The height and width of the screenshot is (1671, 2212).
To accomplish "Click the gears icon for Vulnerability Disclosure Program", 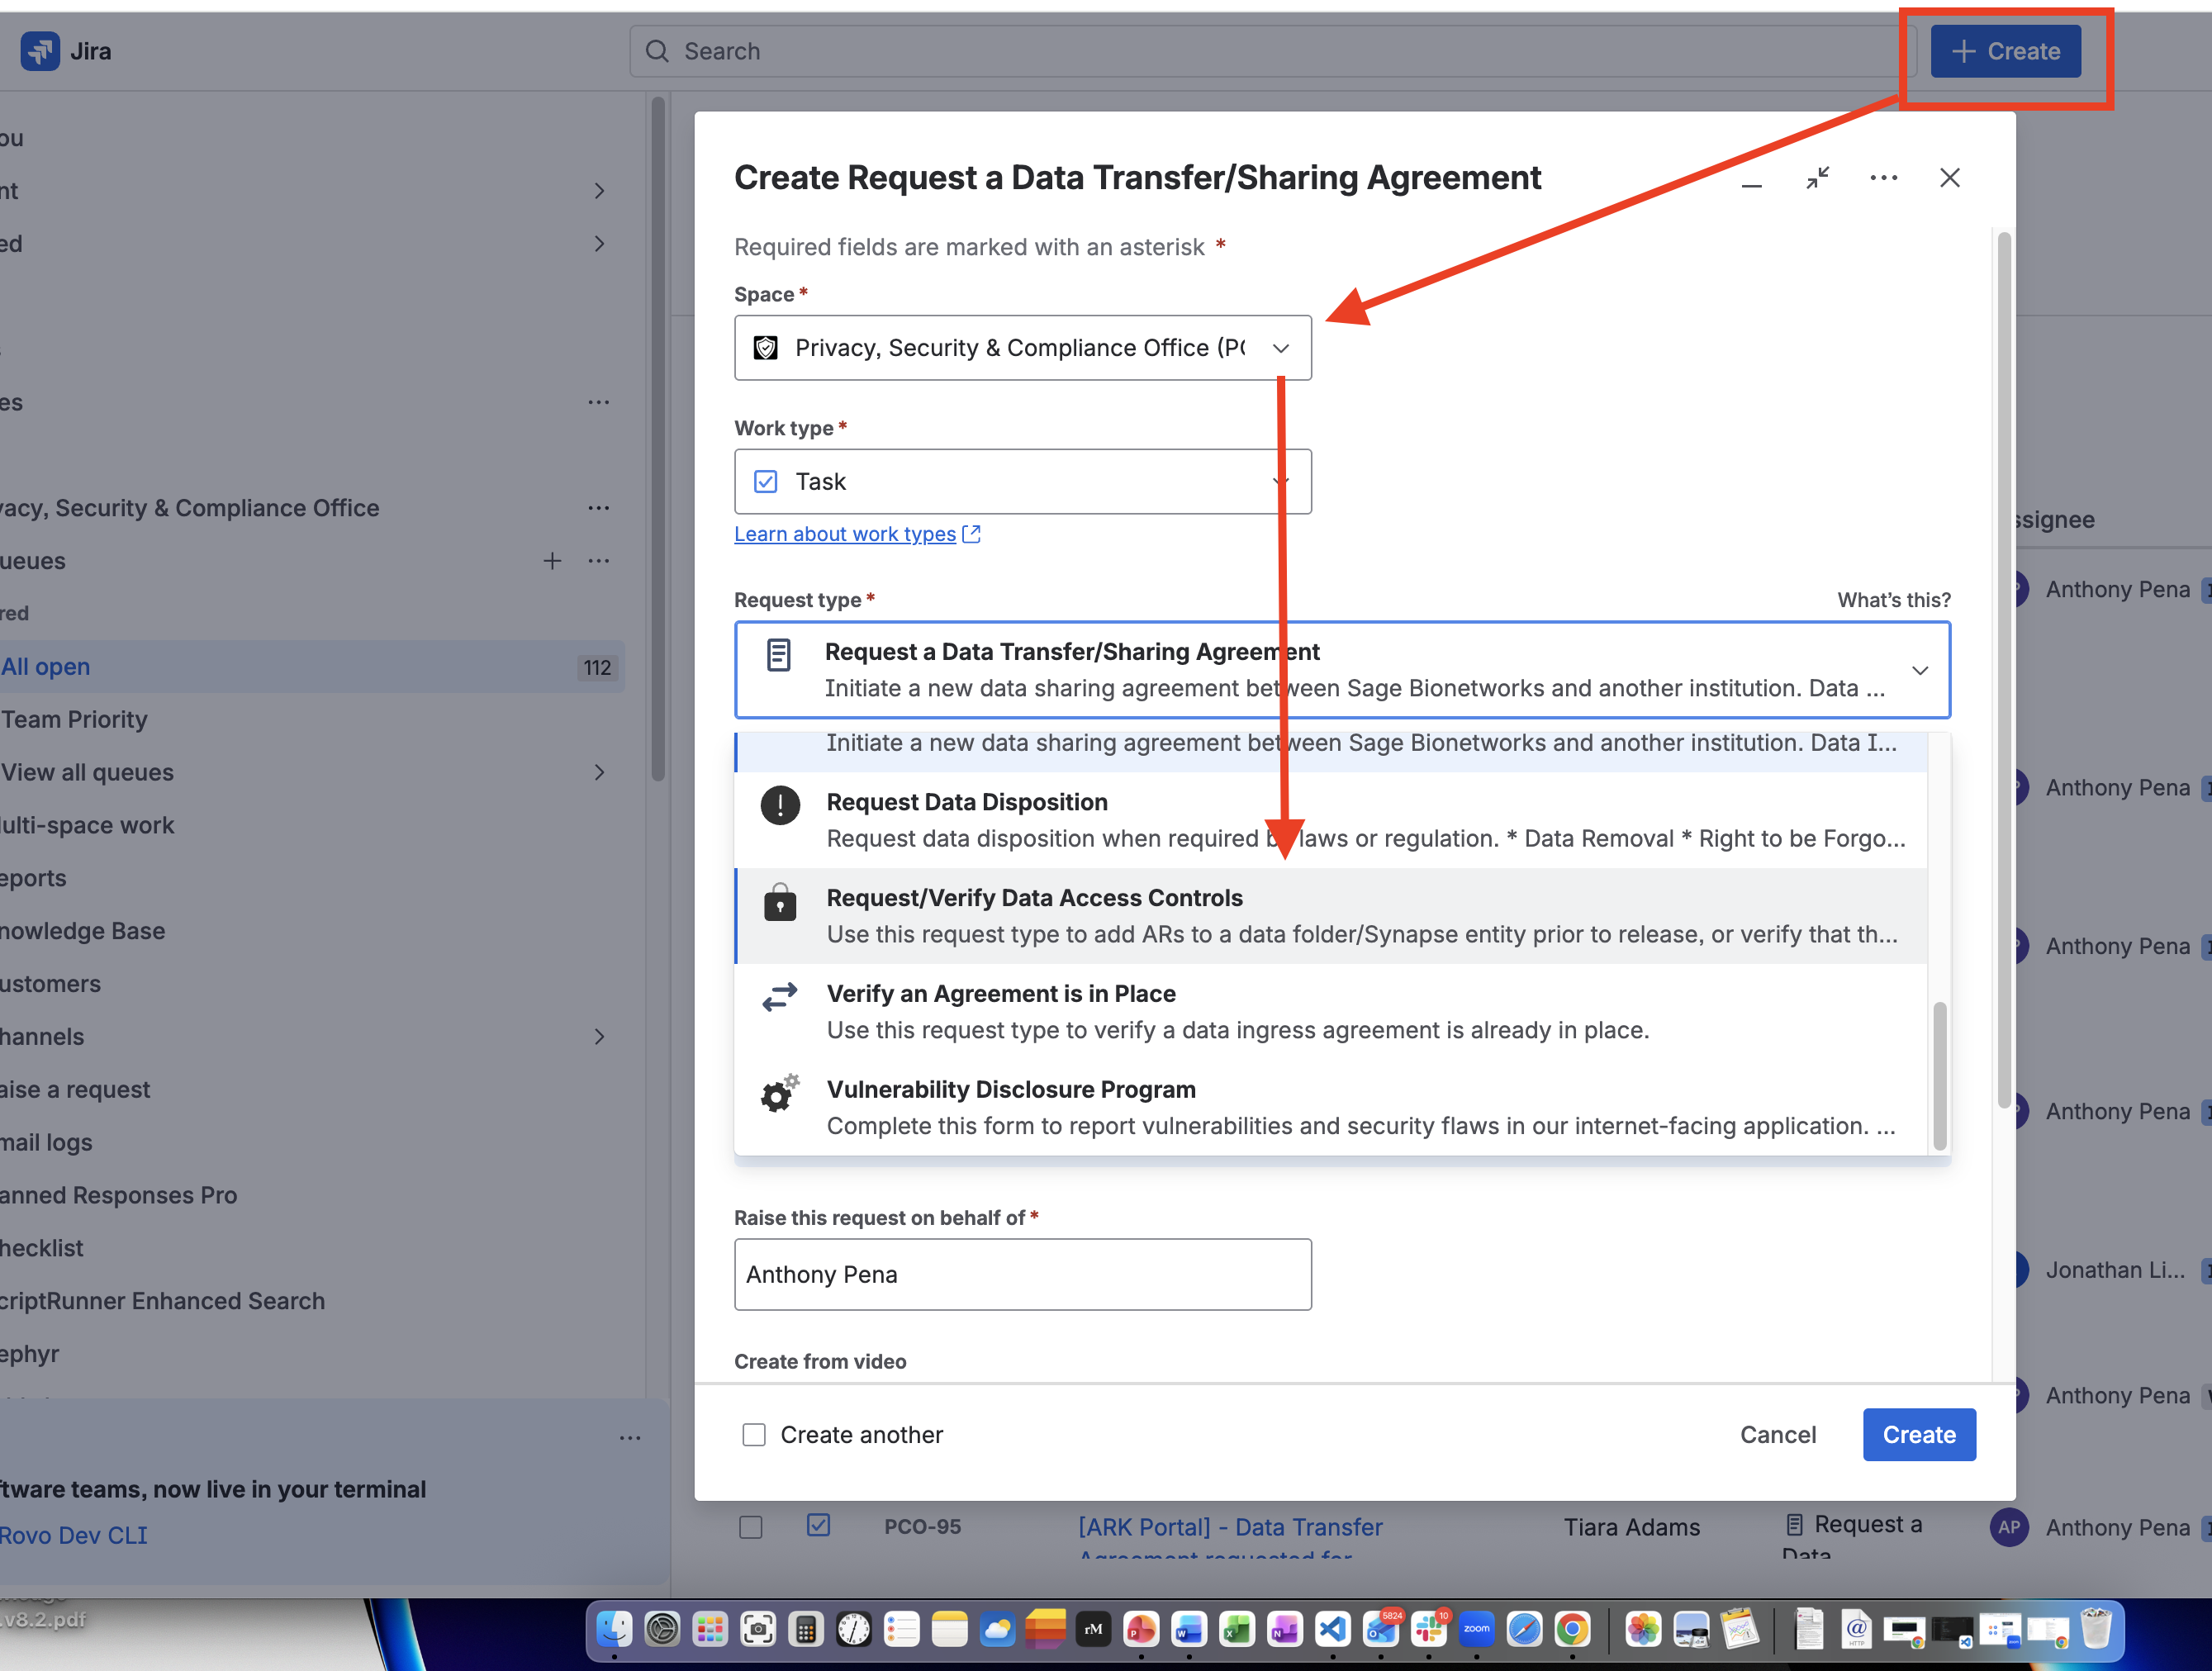I will (780, 1093).
